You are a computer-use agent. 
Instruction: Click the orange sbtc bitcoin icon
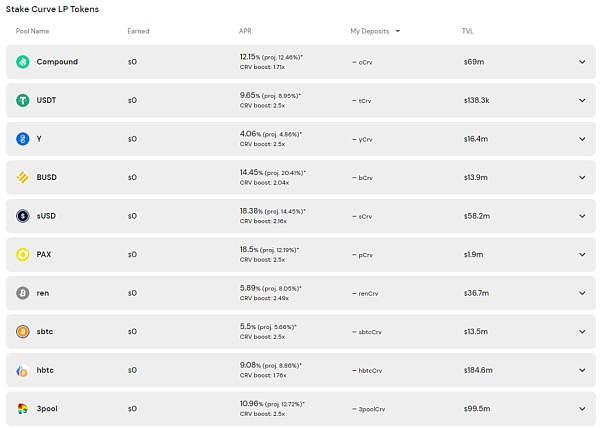pos(23,332)
